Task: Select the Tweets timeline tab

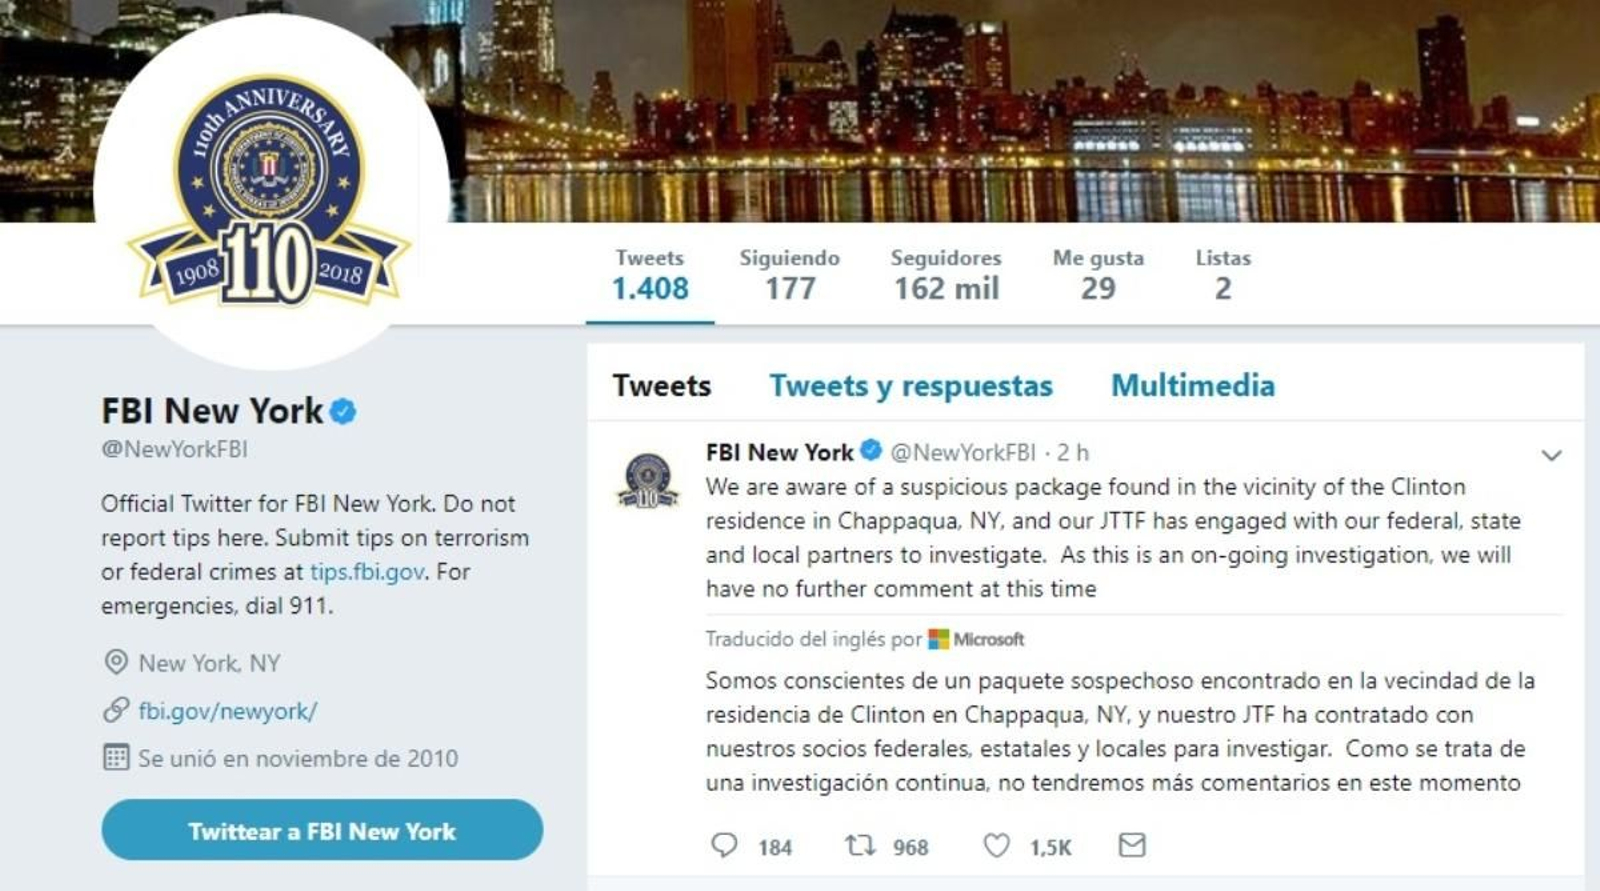Action: 662,386
